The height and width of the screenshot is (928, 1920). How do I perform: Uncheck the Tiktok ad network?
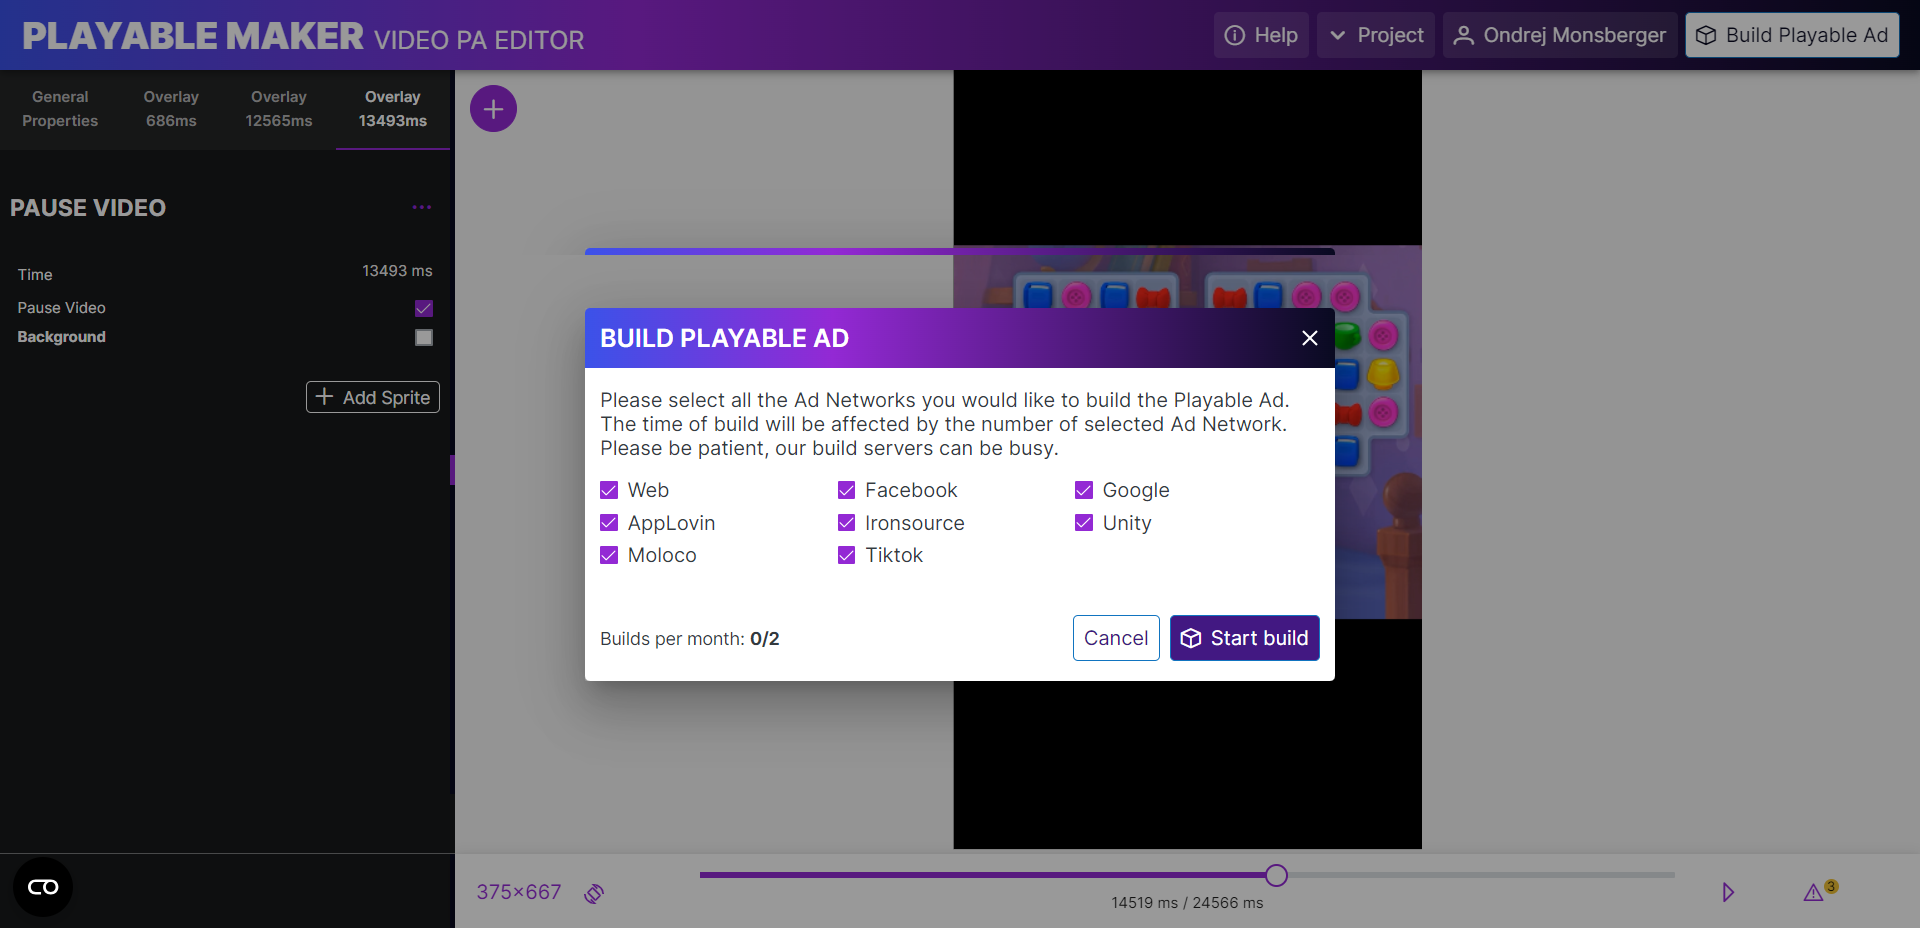pos(846,555)
